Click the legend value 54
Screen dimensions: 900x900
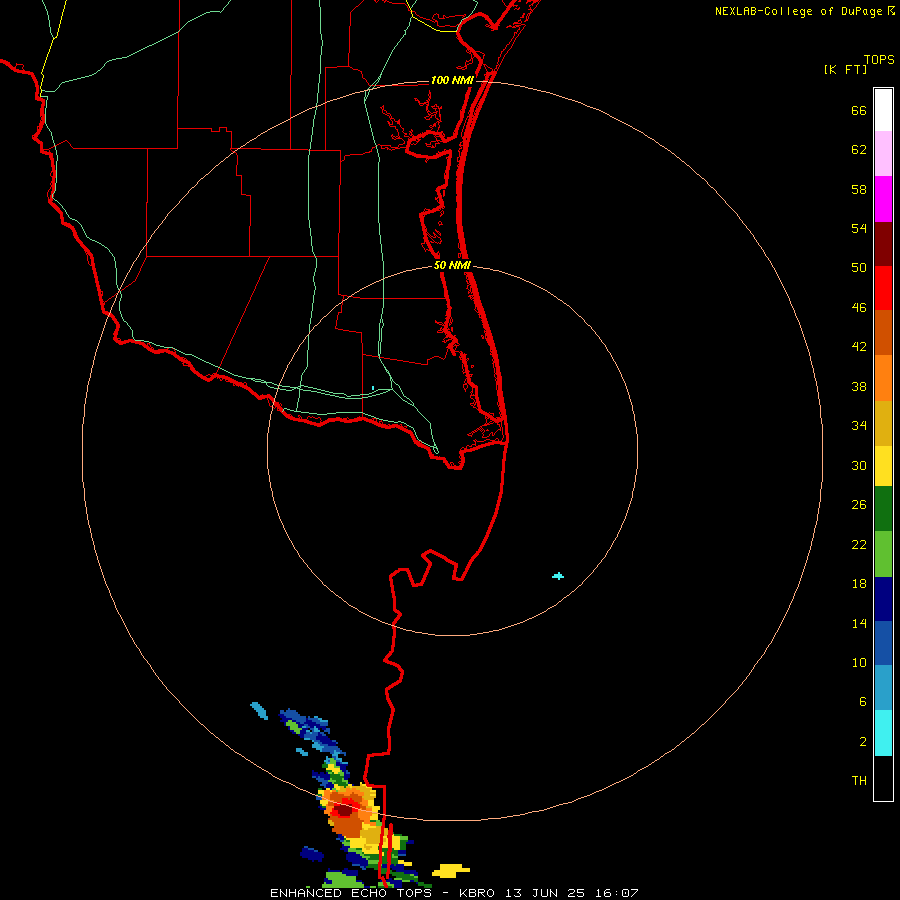[859, 228]
